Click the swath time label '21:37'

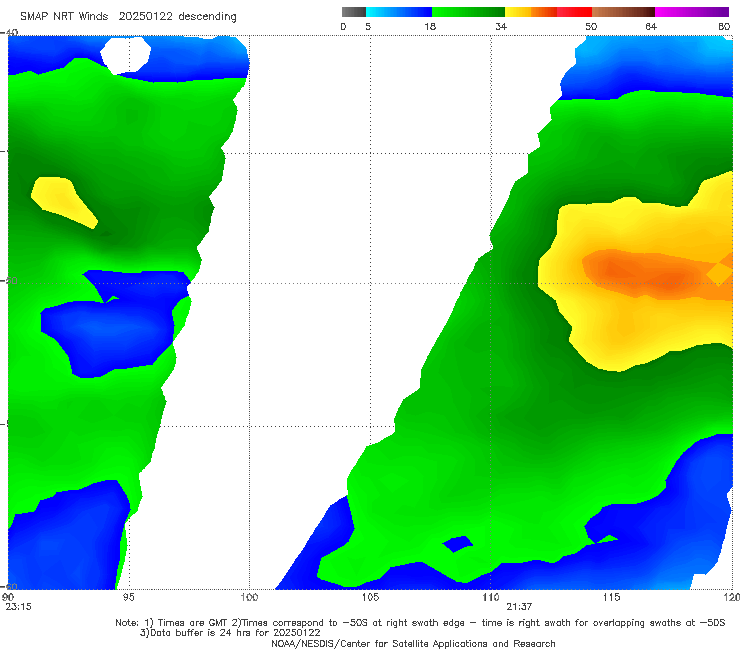pos(519,607)
